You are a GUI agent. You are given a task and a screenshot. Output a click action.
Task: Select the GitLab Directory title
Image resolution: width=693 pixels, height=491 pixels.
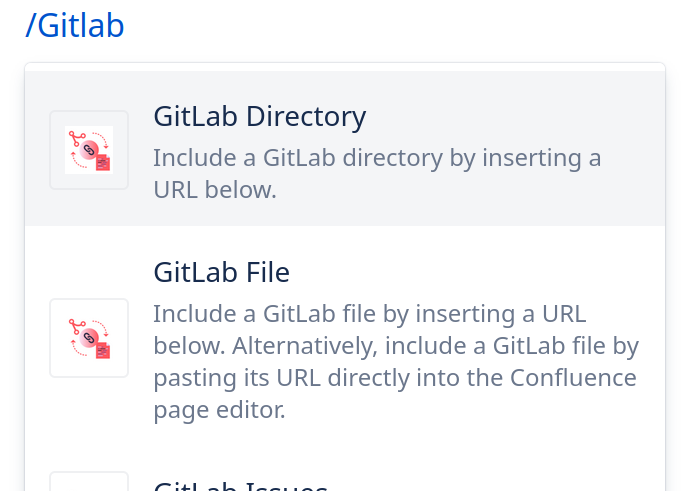coord(260,117)
